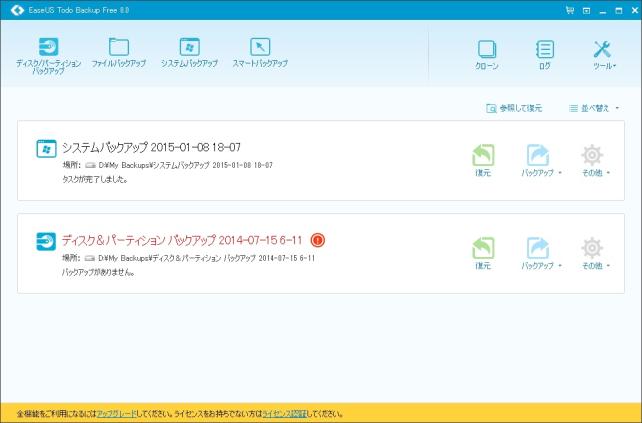This screenshot has height=423, width=642.
Task: Maximize the EaseUS Todo Backup window
Action: 619,11
